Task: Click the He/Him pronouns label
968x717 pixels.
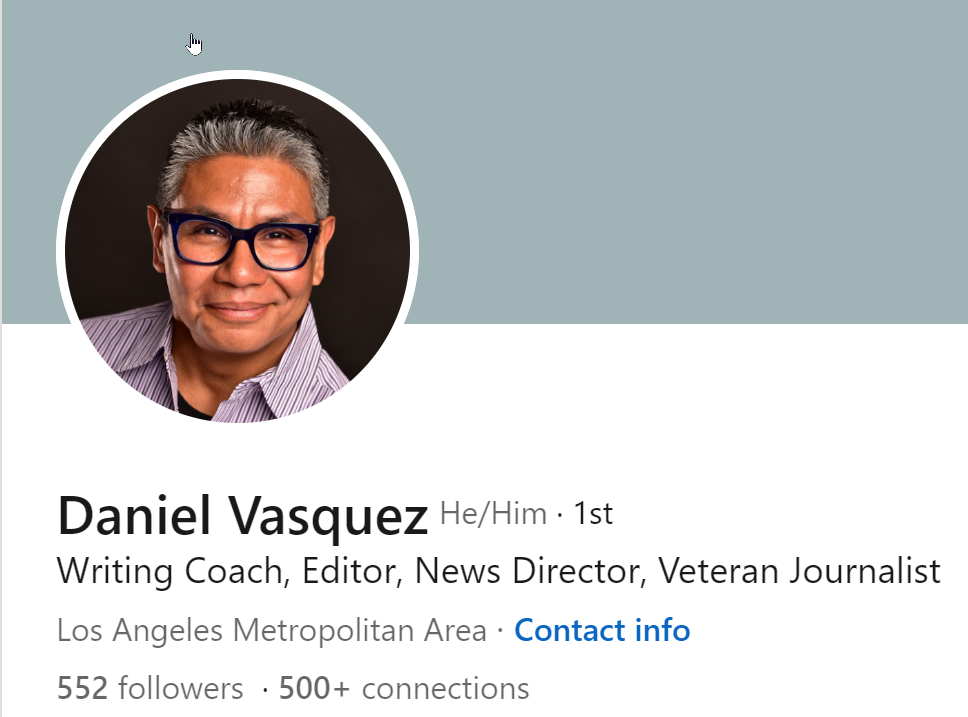Action: pos(493,514)
